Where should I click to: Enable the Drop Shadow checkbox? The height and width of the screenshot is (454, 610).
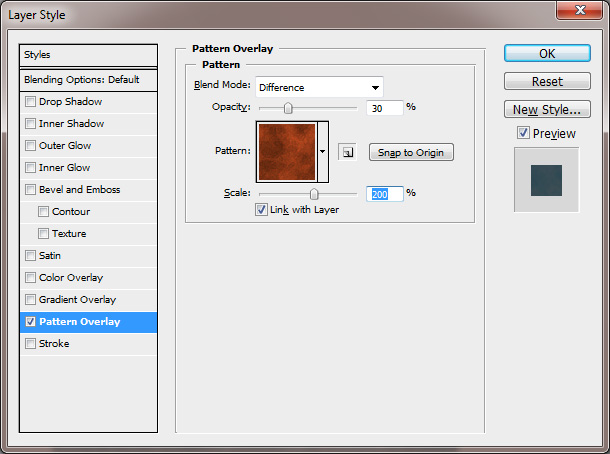click(30, 102)
